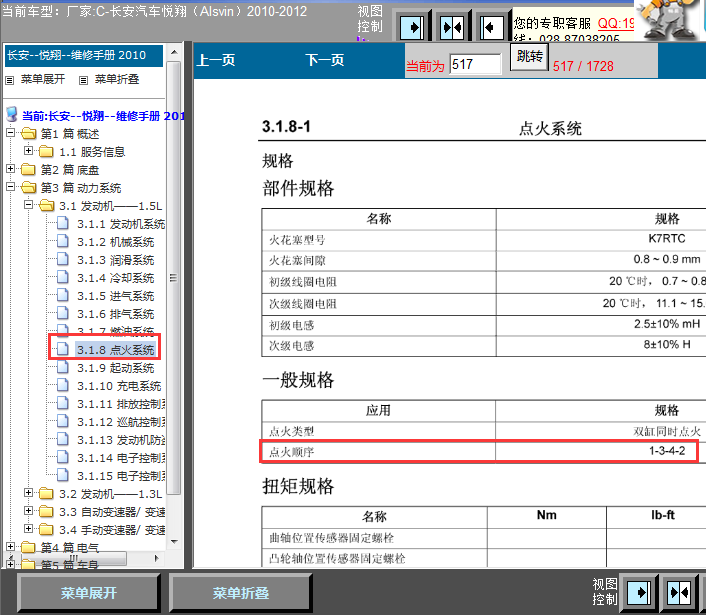This screenshot has height=615, width=706.
Task: Click the current page number input field
Action: point(475,64)
